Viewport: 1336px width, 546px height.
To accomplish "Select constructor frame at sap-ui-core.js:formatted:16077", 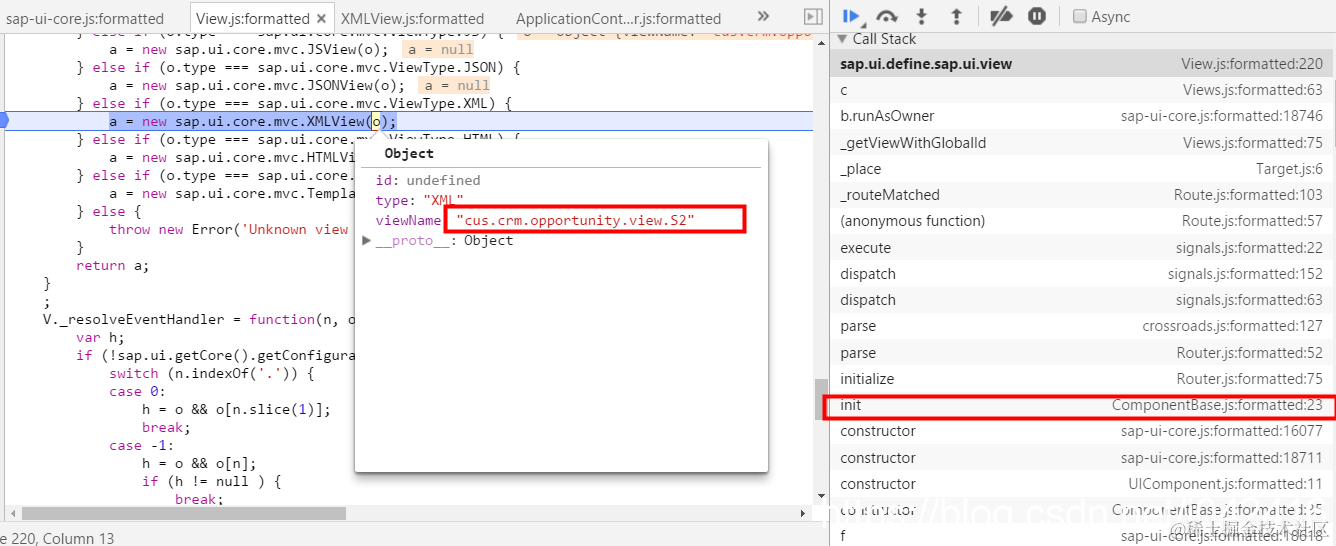I will tap(1083, 431).
